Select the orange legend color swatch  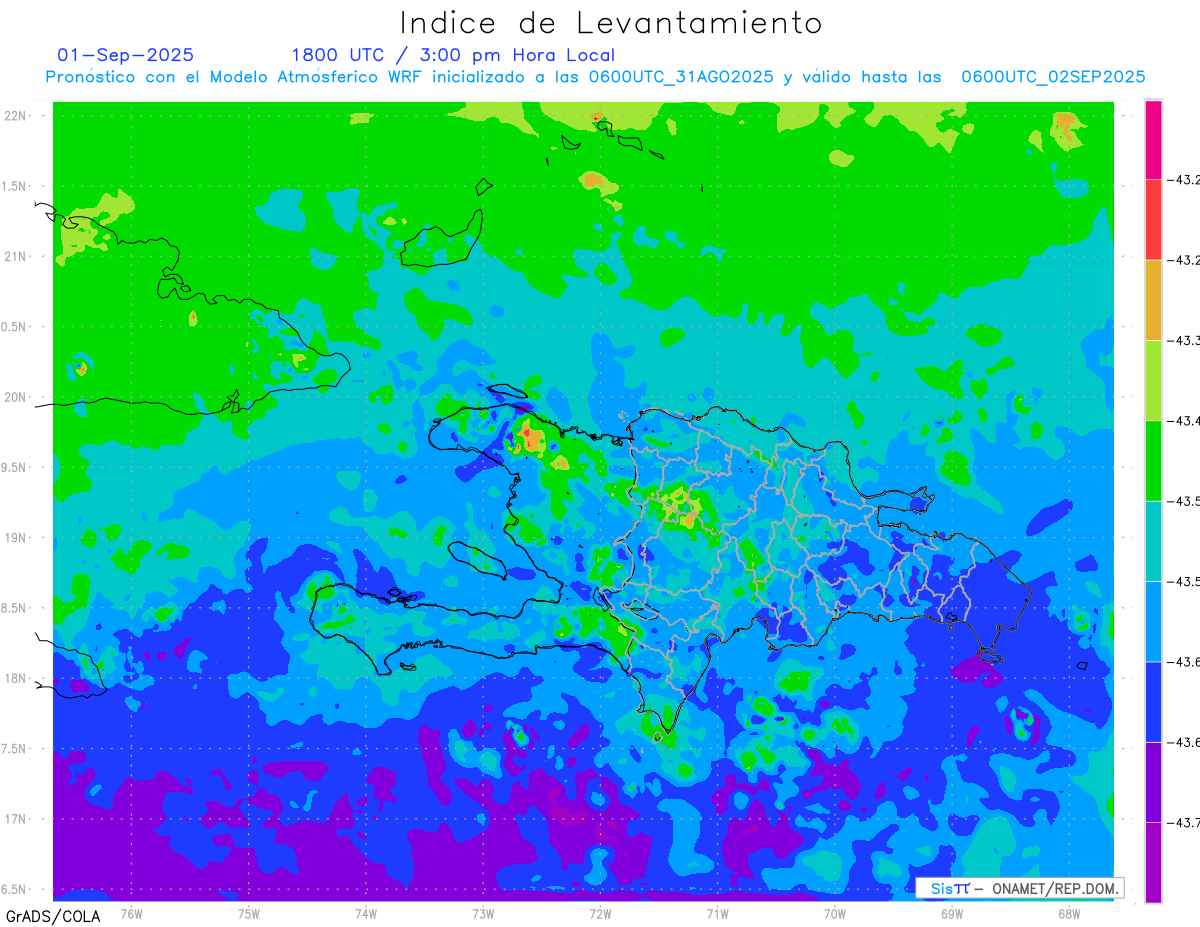(1153, 300)
